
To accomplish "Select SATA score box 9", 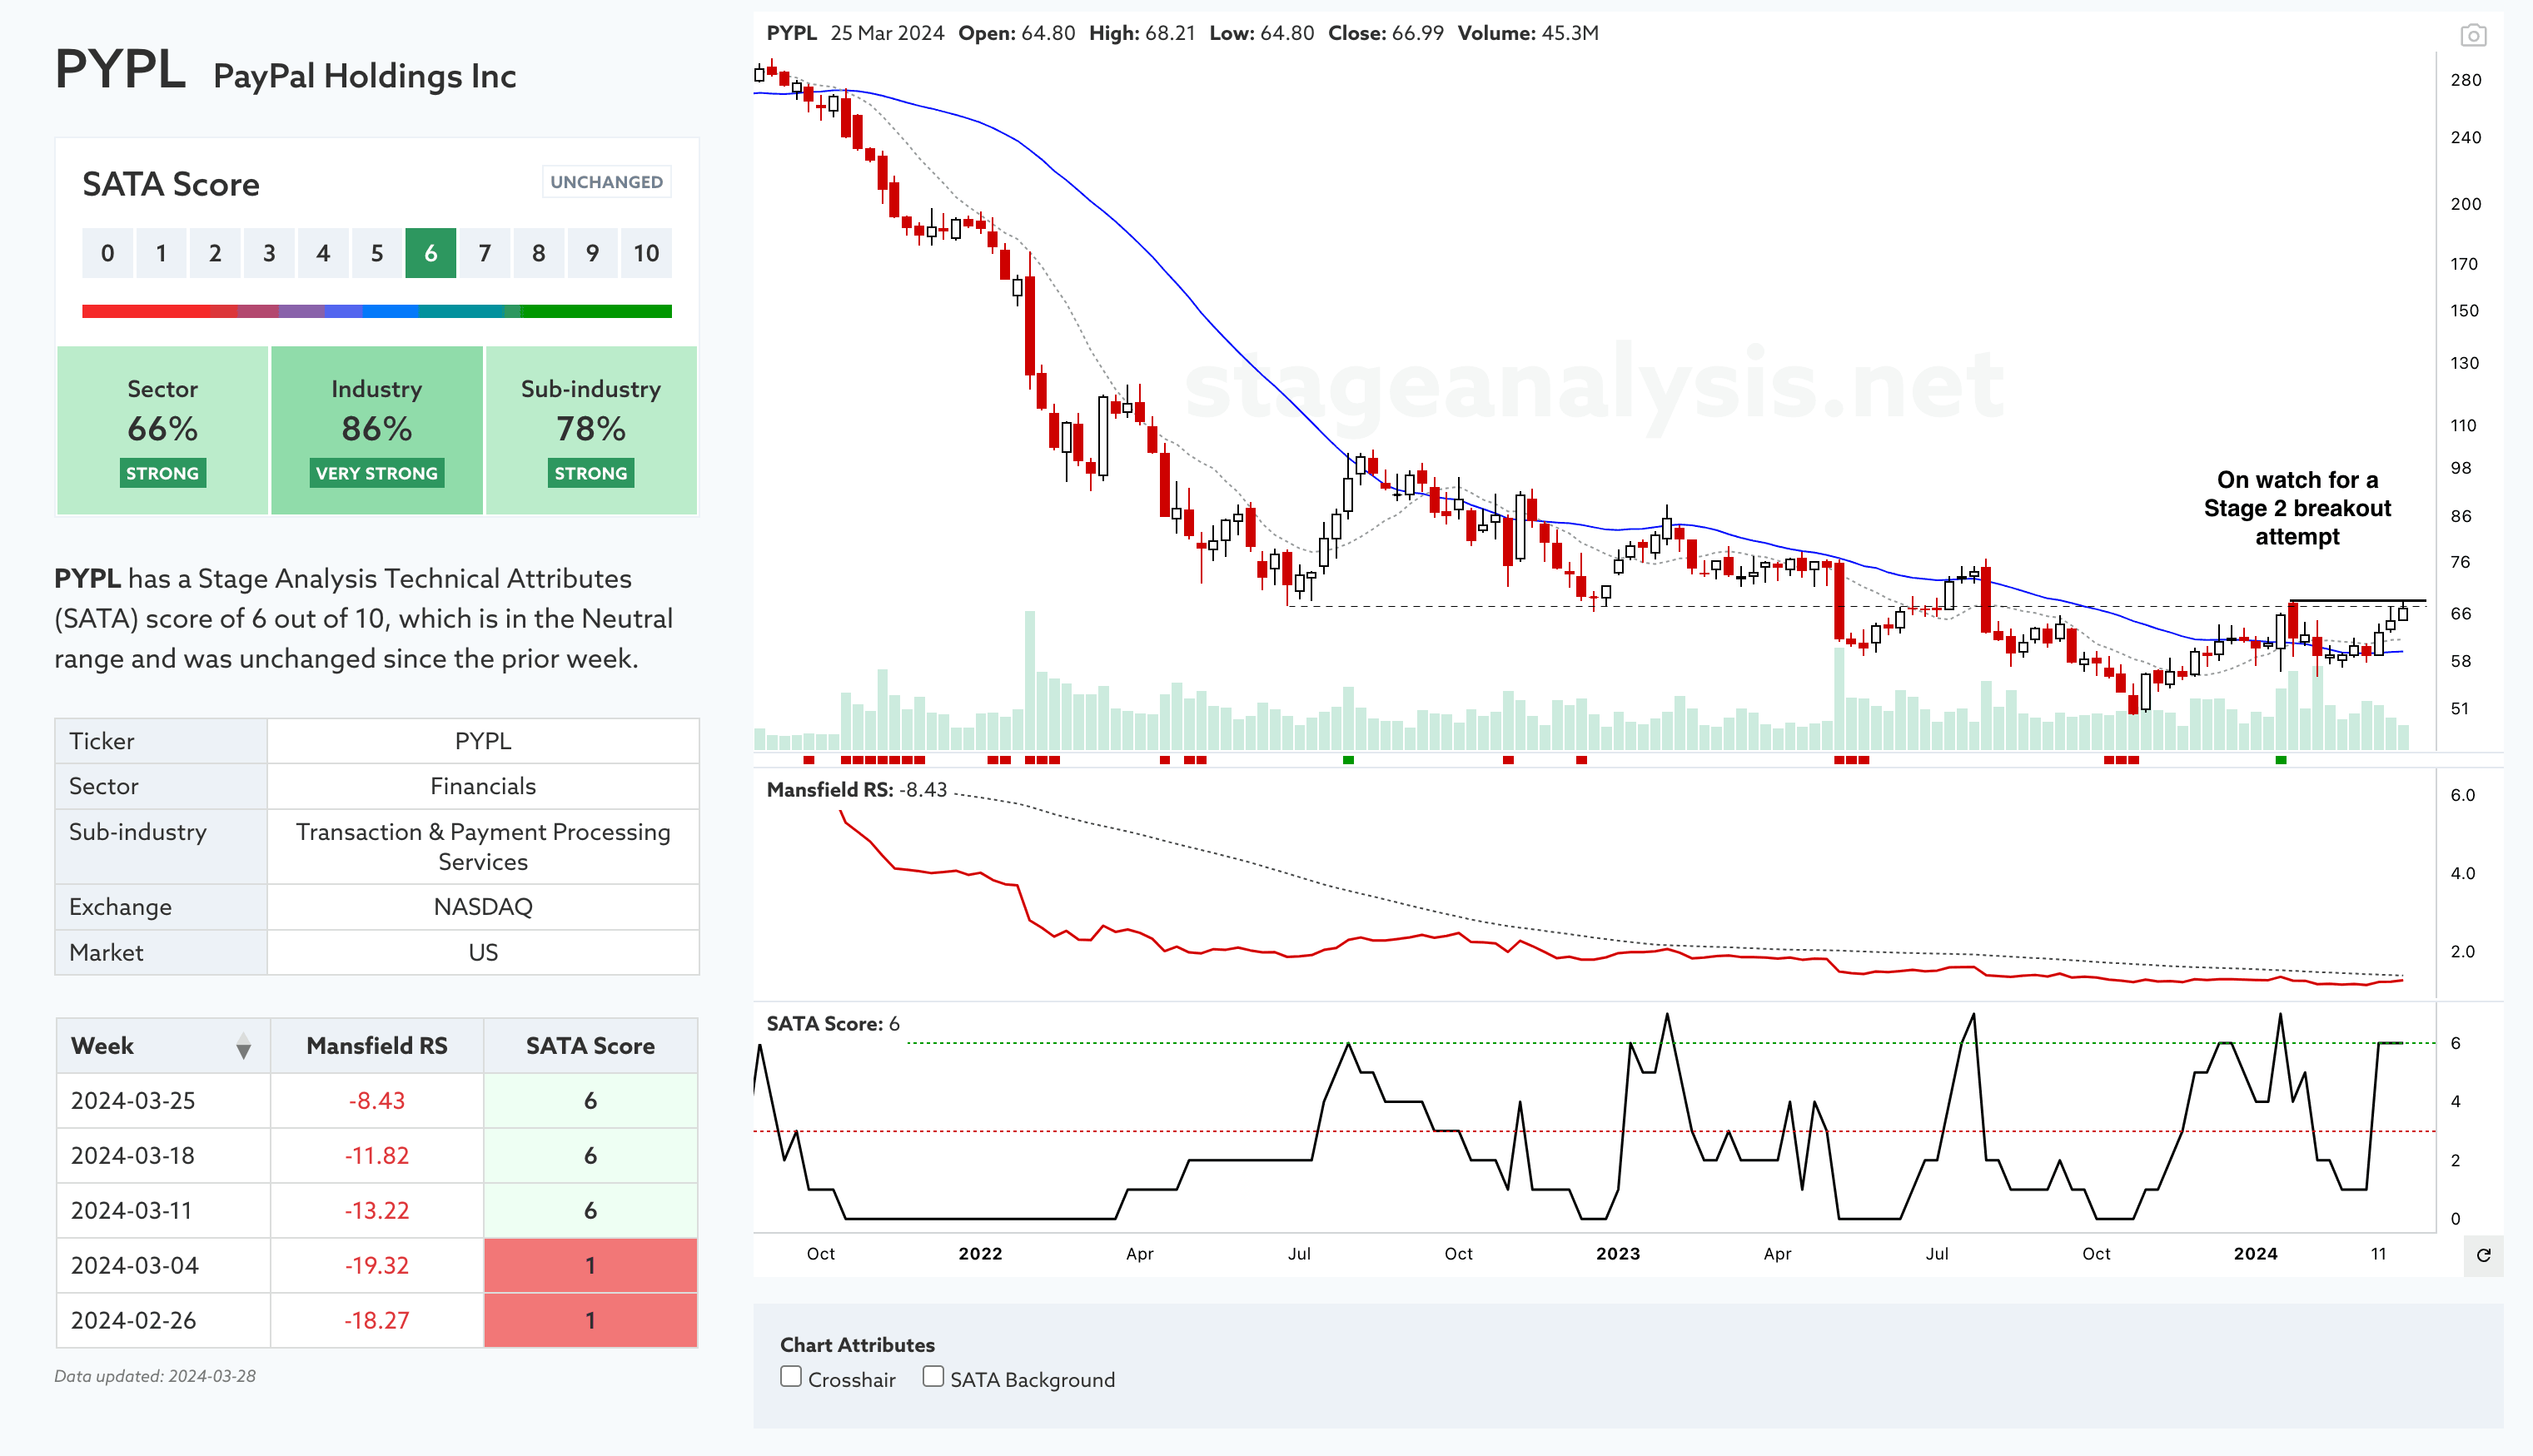I will point(593,253).
